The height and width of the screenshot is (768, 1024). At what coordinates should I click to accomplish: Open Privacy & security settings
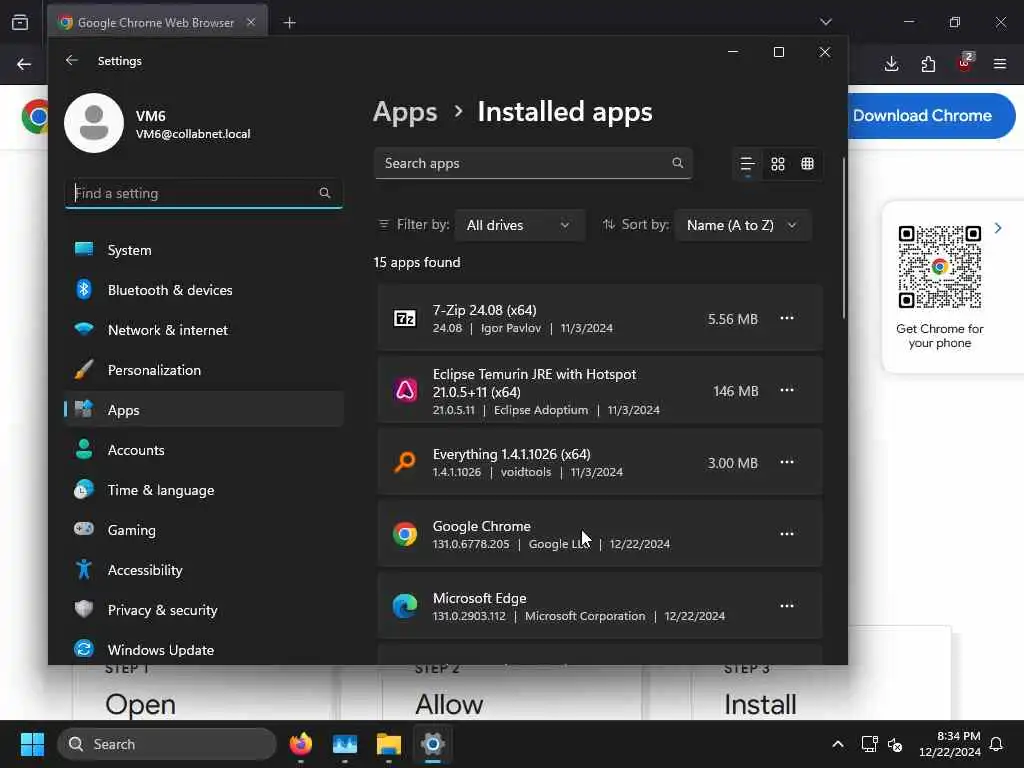click(204, 610)
